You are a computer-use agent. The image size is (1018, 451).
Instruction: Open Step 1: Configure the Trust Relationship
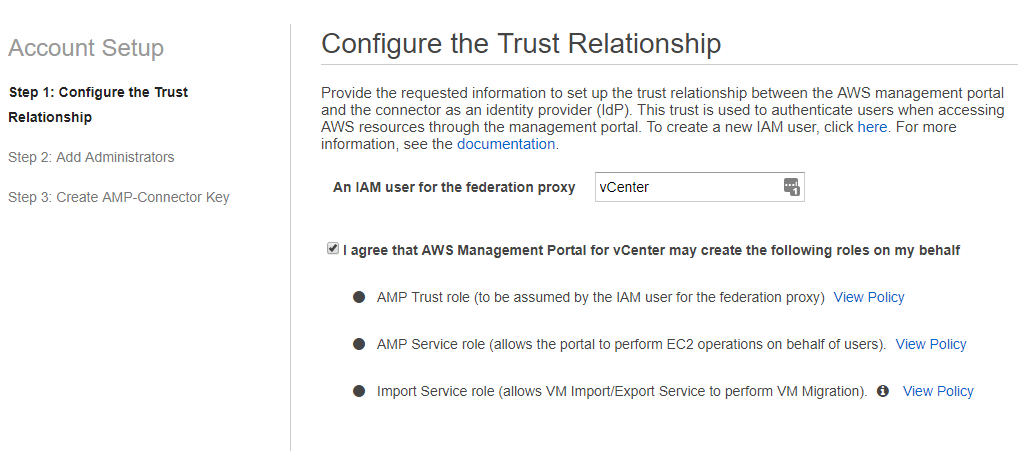tap(98, 105)
